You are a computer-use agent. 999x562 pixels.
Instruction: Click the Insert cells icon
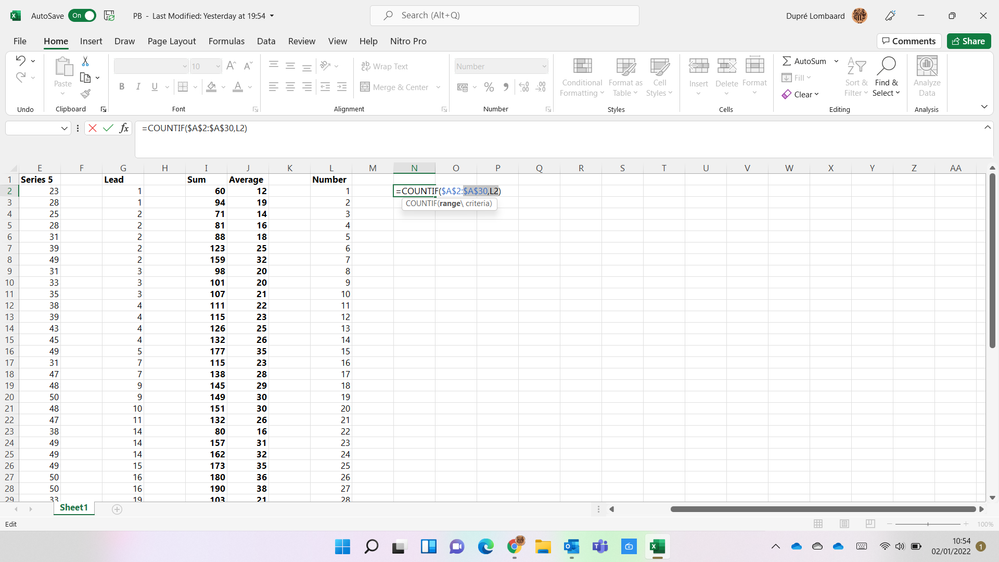[x=698, y=66]
